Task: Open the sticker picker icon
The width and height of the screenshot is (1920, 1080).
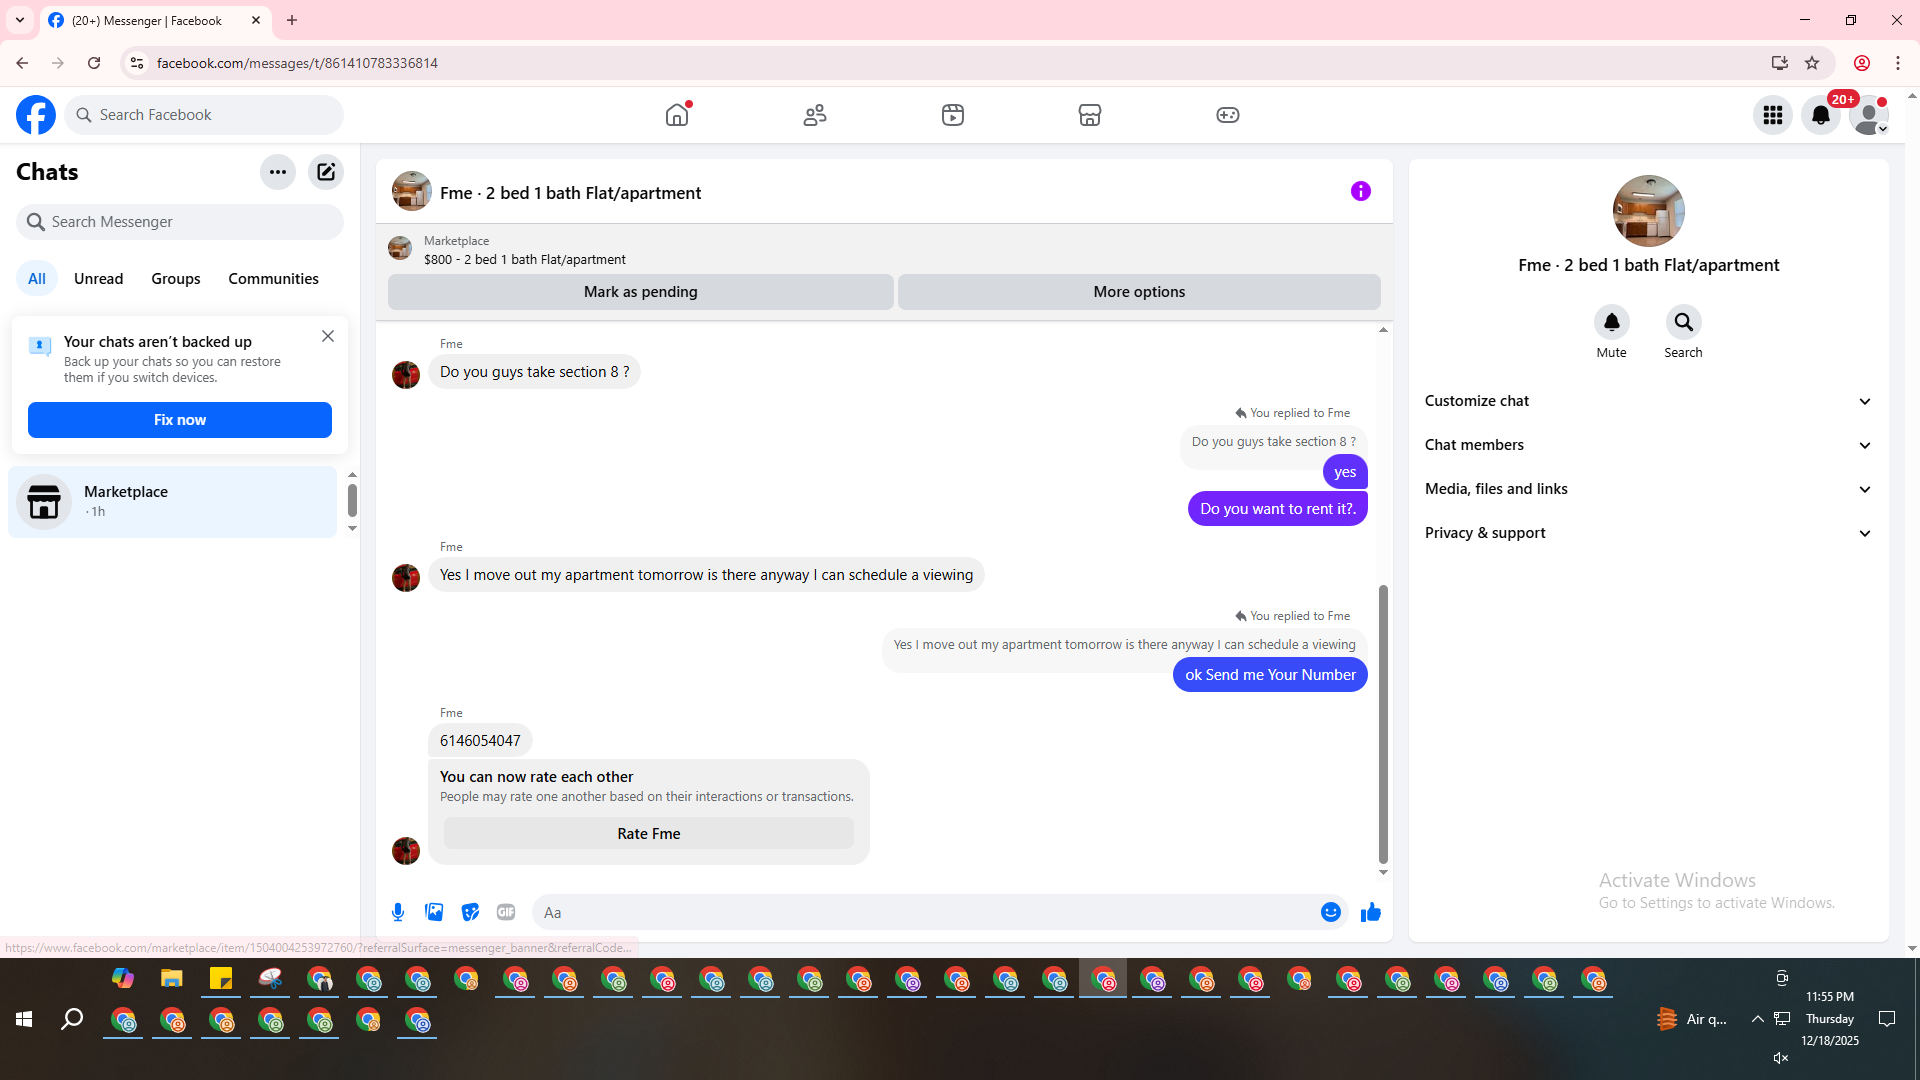Action: pos(470,912)
